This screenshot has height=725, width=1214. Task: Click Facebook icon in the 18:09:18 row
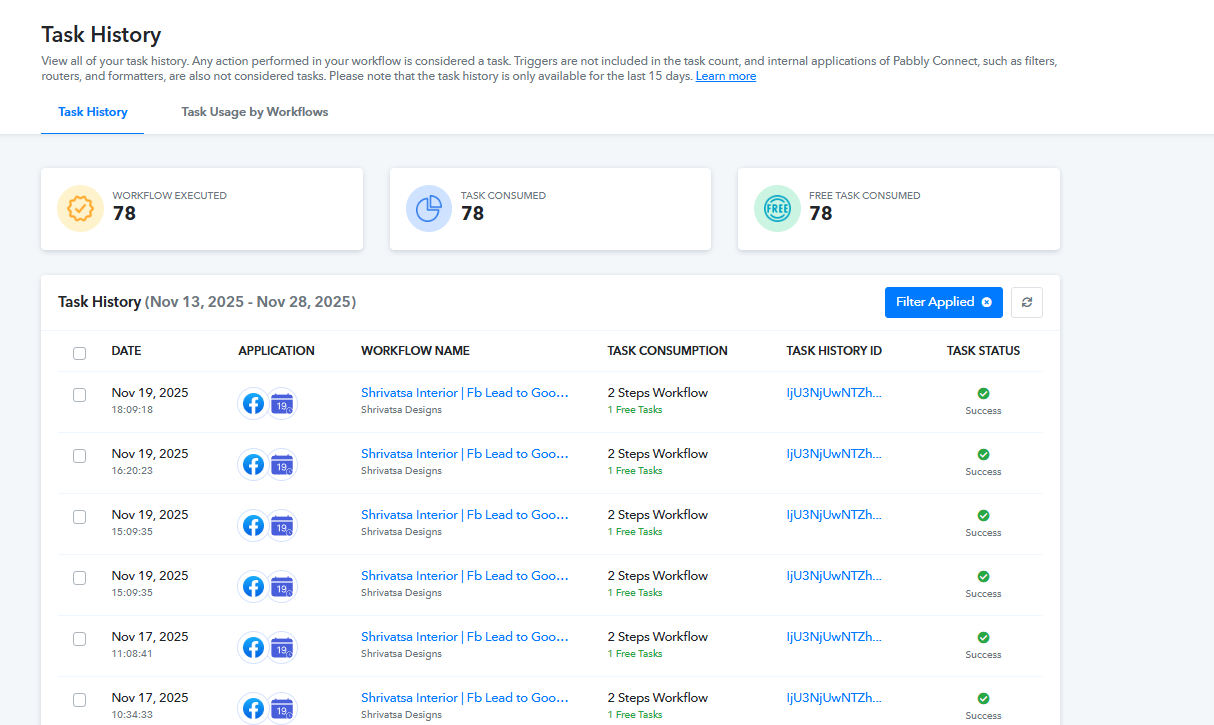coord(254,403)
